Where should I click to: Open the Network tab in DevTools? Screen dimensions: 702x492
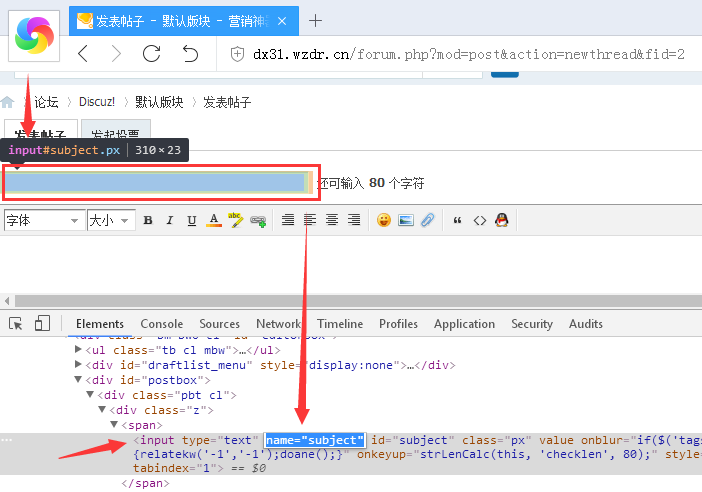click(x=277, y=324)
